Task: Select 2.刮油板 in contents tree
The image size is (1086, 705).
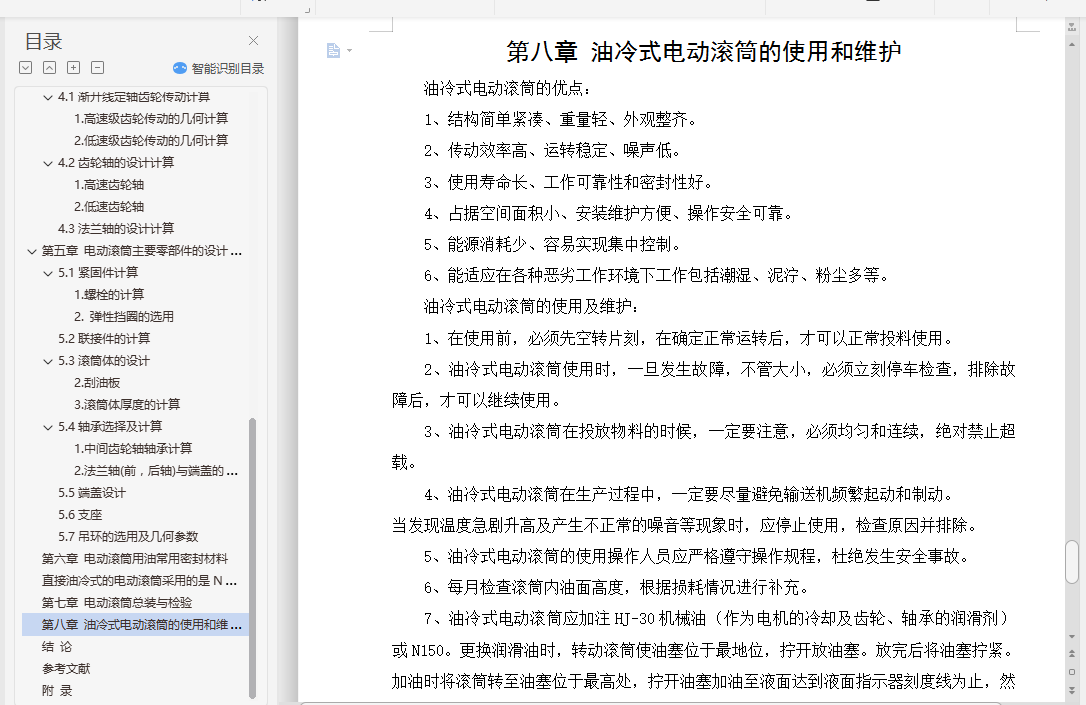Action: pos(97,382)
